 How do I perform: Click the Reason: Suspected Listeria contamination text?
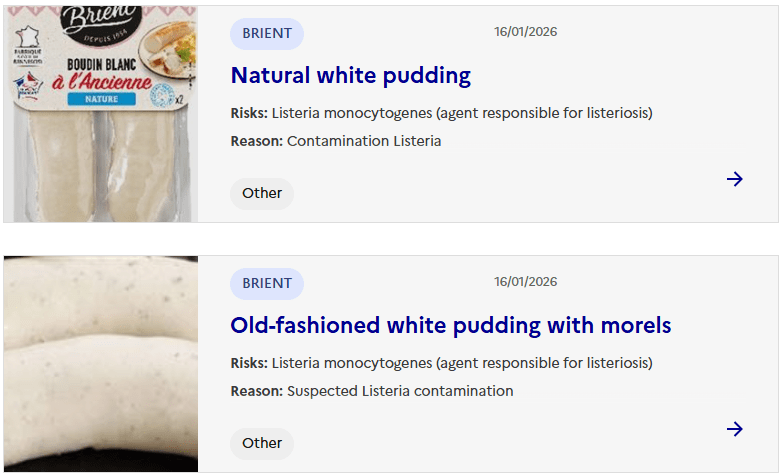pyautogui.click(x=371, y=391)
